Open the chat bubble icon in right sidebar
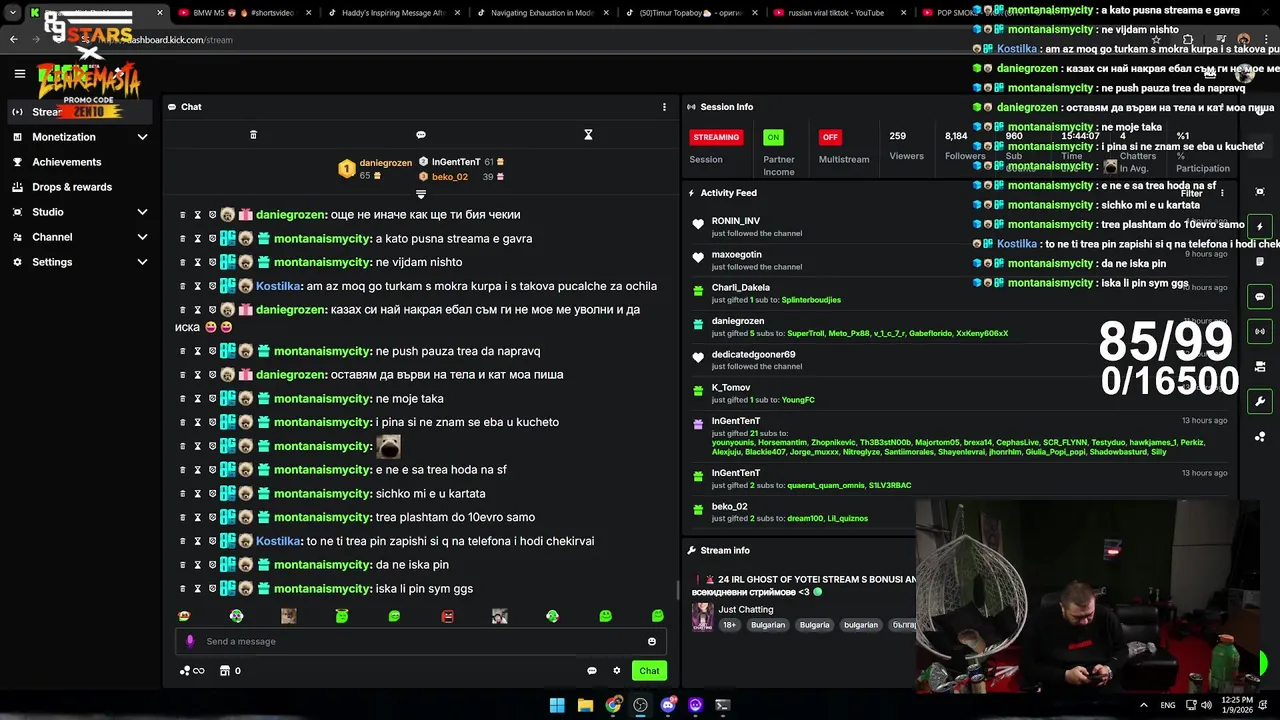The height and width of the screenshot is (720, 1280). (x=1260, y=297)
